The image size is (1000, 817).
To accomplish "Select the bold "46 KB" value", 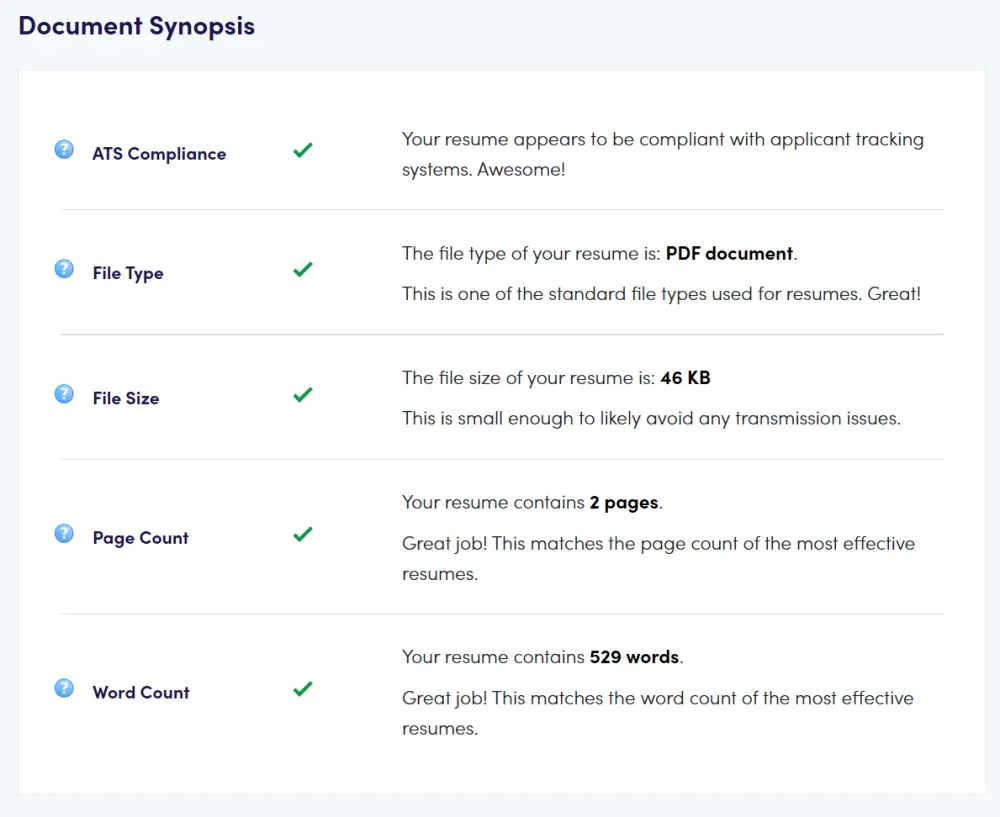I will pyautogui.click(x=685, y=378).
